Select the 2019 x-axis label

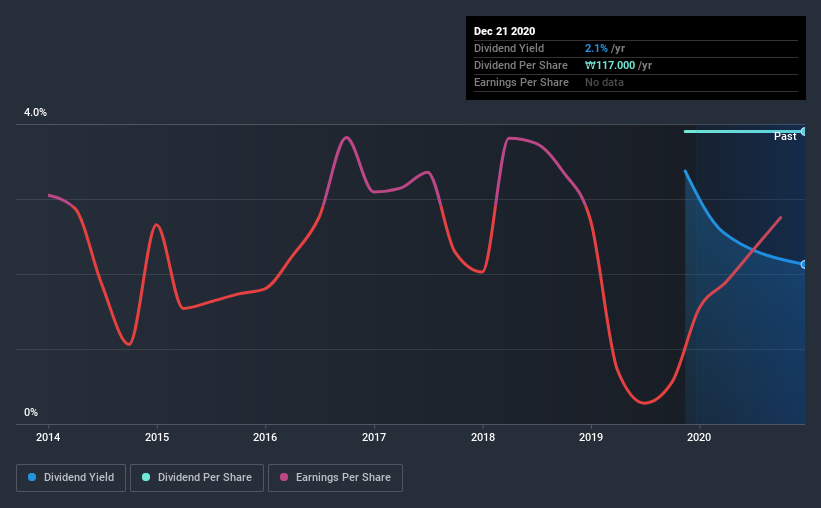591,437
